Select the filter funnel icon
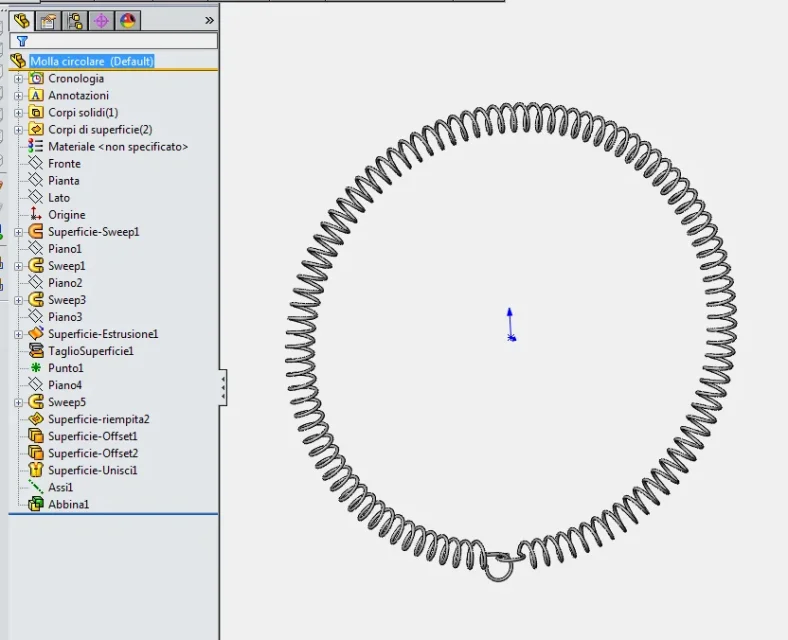This screenshot has width=788, height=640. [x=22, y=41]
